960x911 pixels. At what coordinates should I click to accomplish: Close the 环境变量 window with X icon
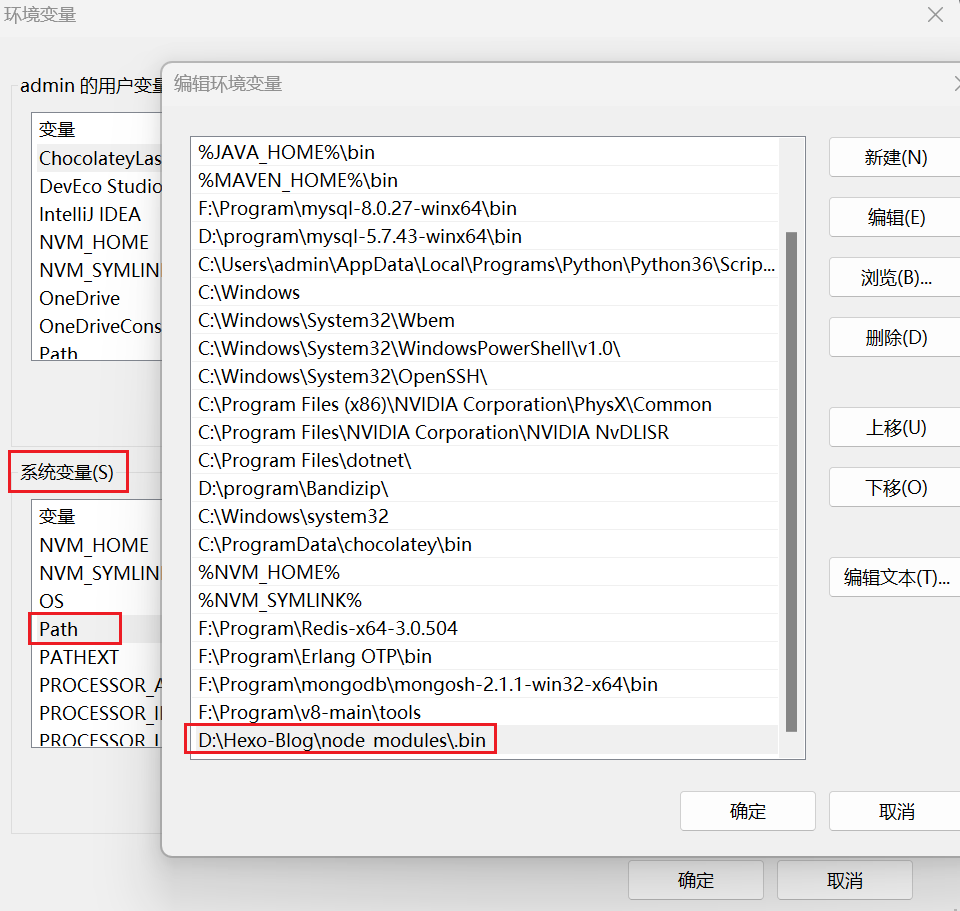935,15
